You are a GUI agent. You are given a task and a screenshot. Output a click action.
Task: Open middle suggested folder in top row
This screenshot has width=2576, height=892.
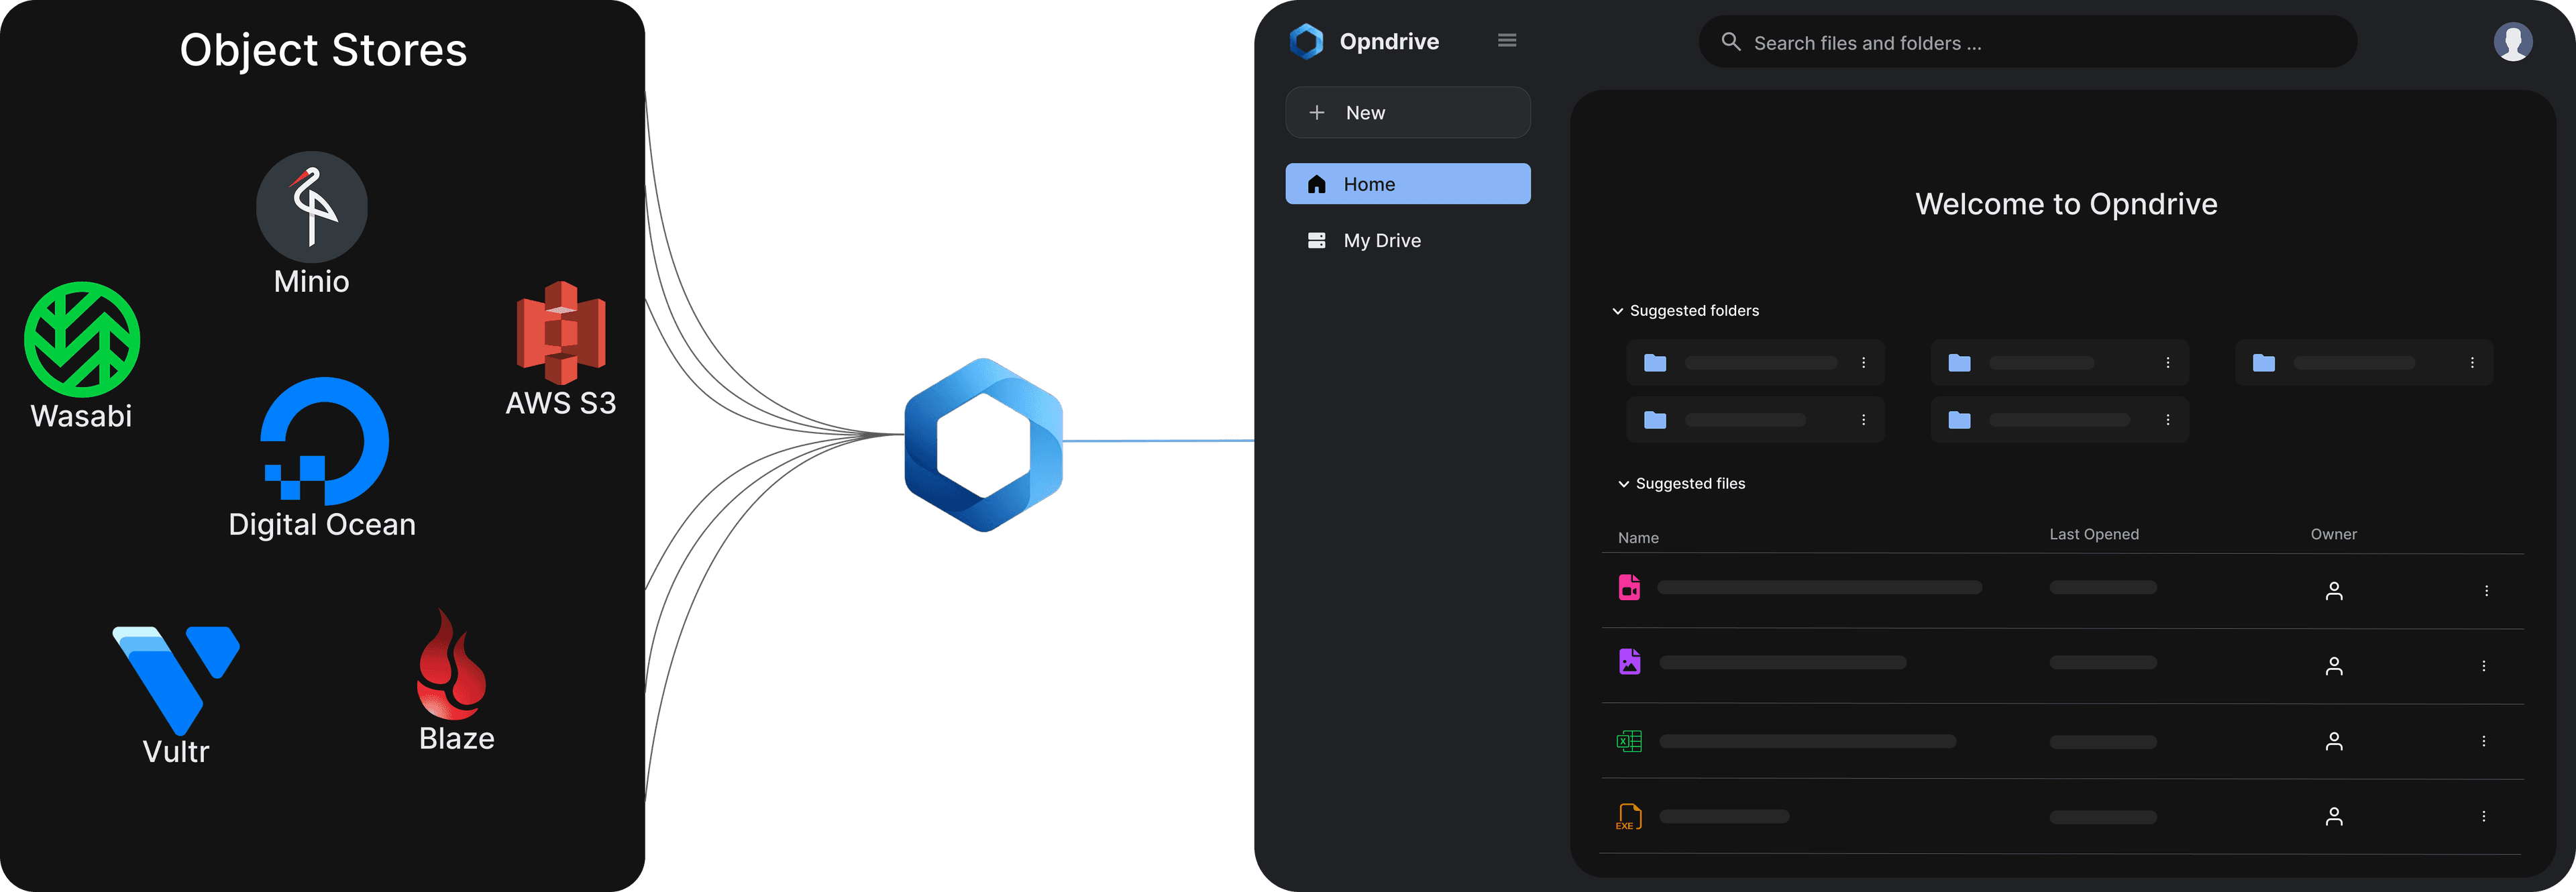tap(2059, 363)
